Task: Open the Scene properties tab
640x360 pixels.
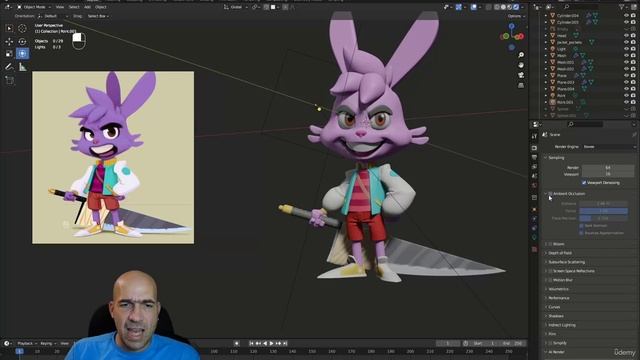Action: [534, 176]
